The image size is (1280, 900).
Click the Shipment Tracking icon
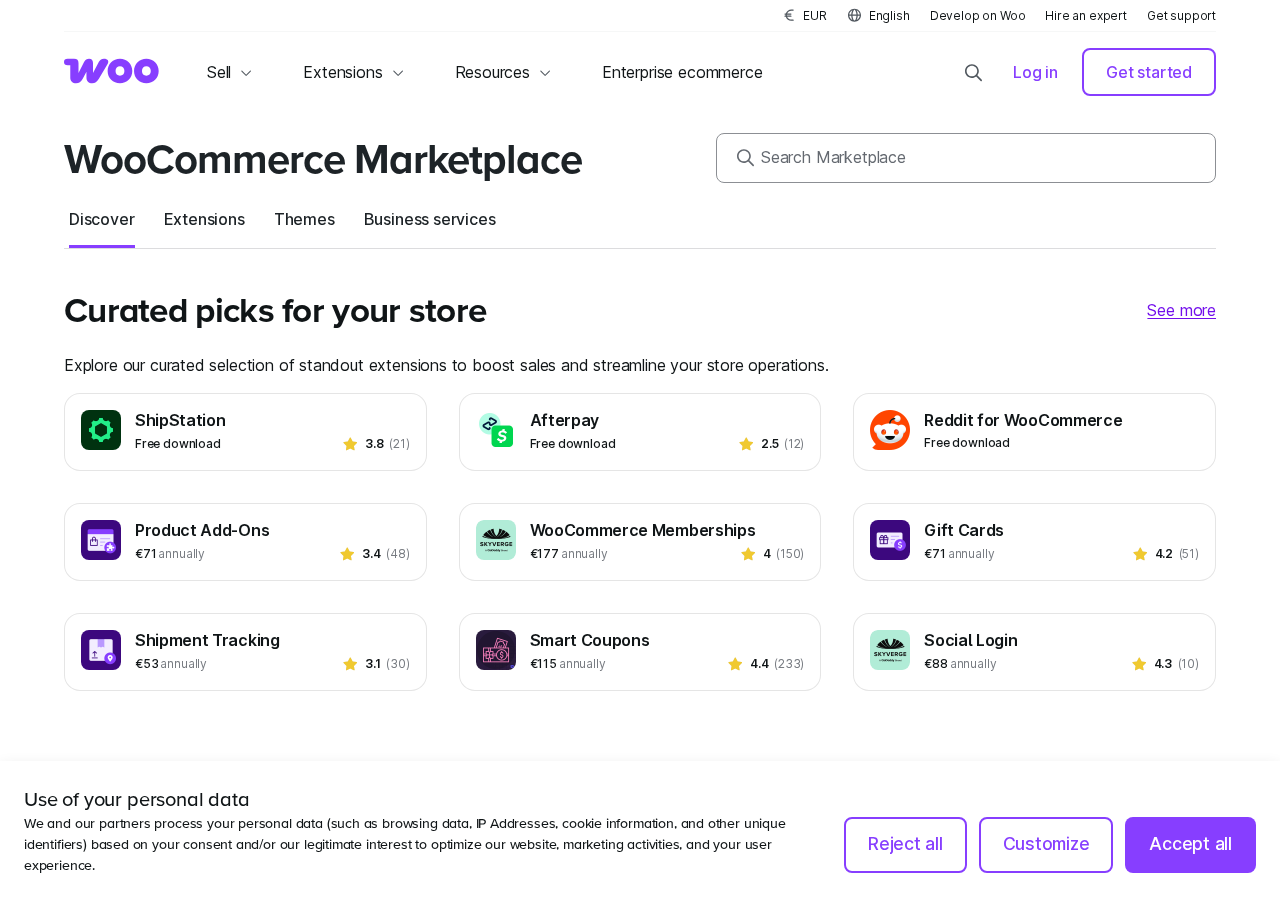(x=101, y=650)
